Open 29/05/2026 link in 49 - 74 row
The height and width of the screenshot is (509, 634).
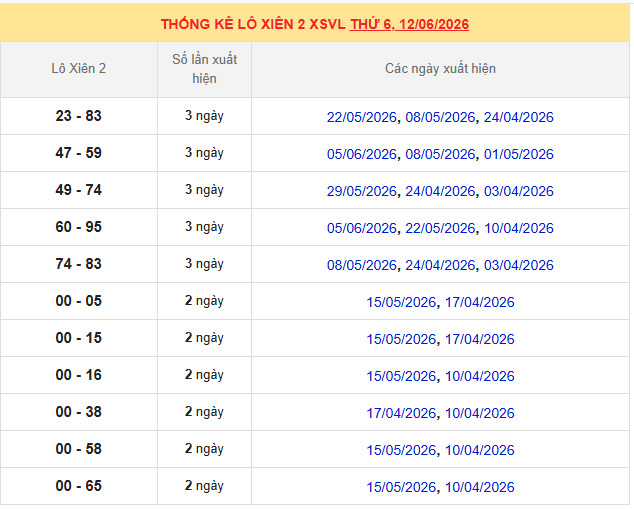361,191
